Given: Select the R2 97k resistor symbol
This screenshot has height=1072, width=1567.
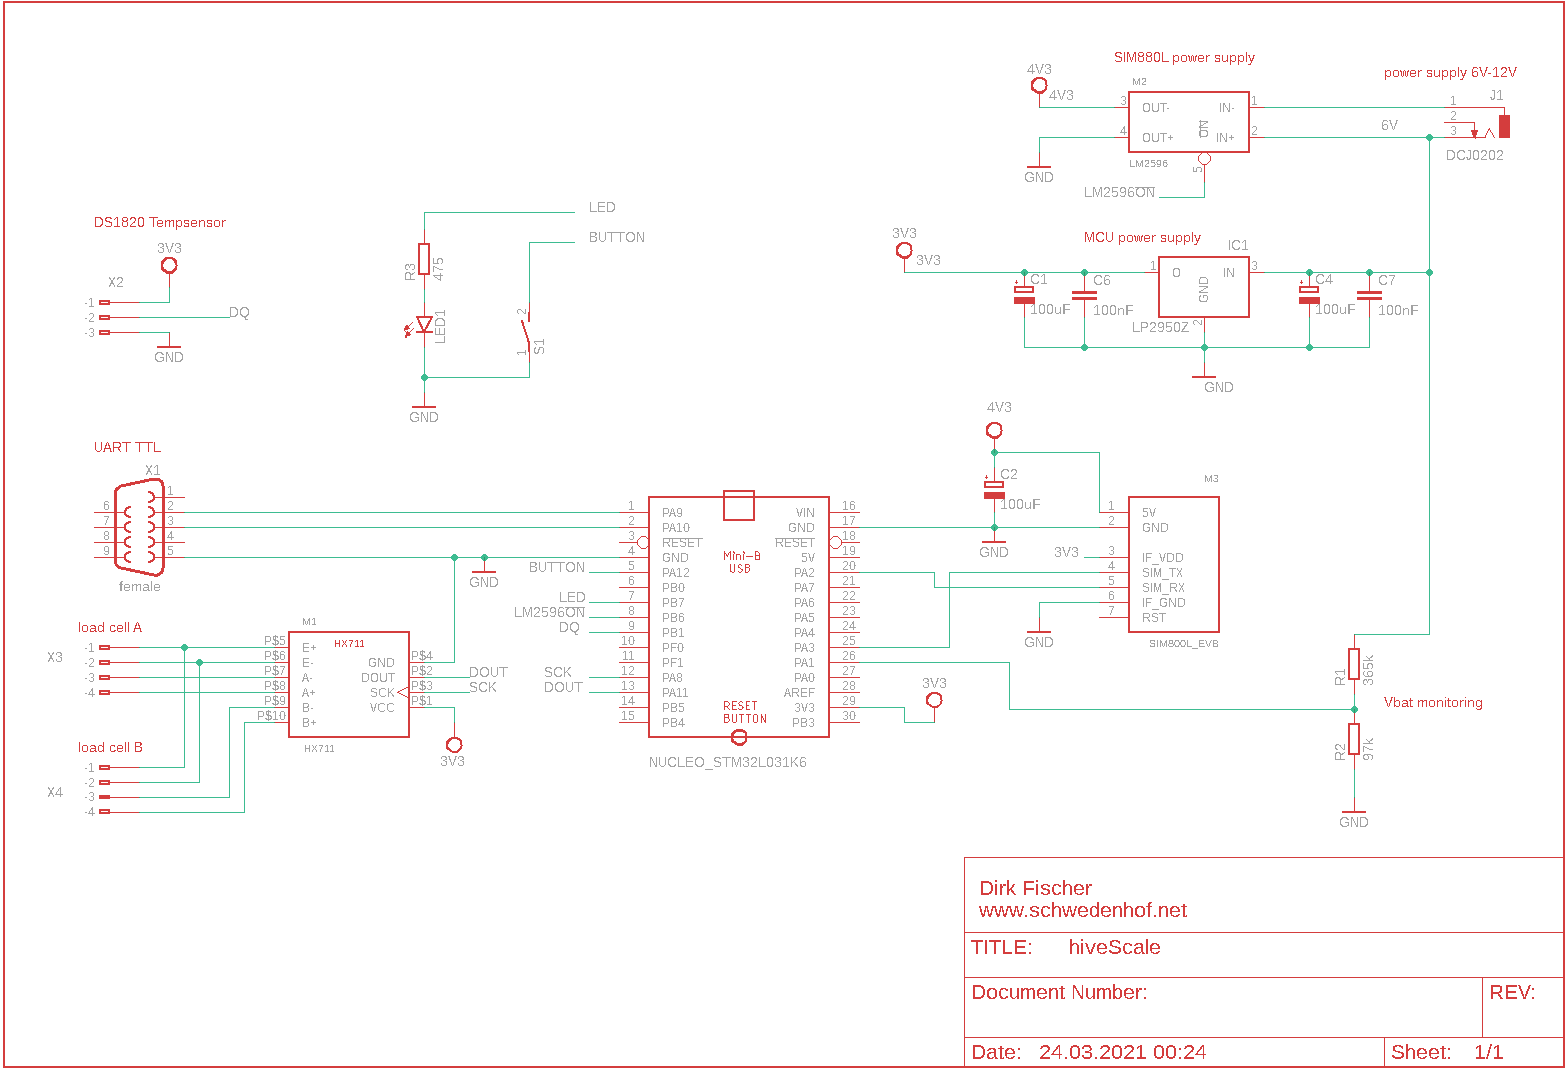Looking at the screenshot, I should click(x=1354, y=739).
